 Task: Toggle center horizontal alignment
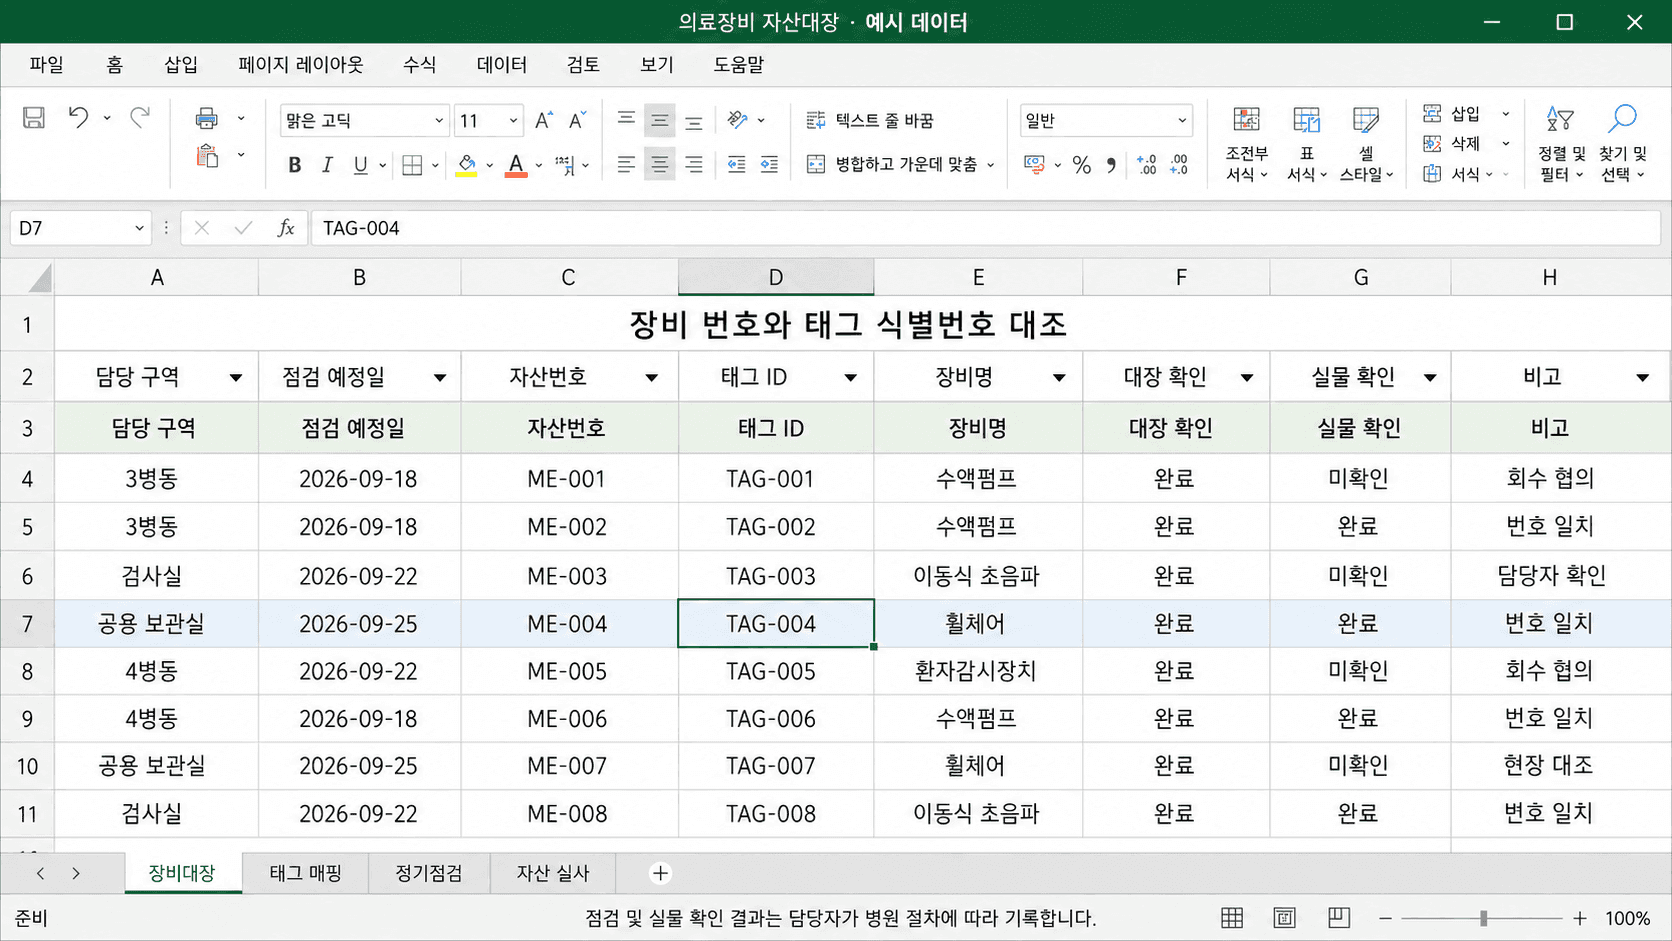point(660,165)
